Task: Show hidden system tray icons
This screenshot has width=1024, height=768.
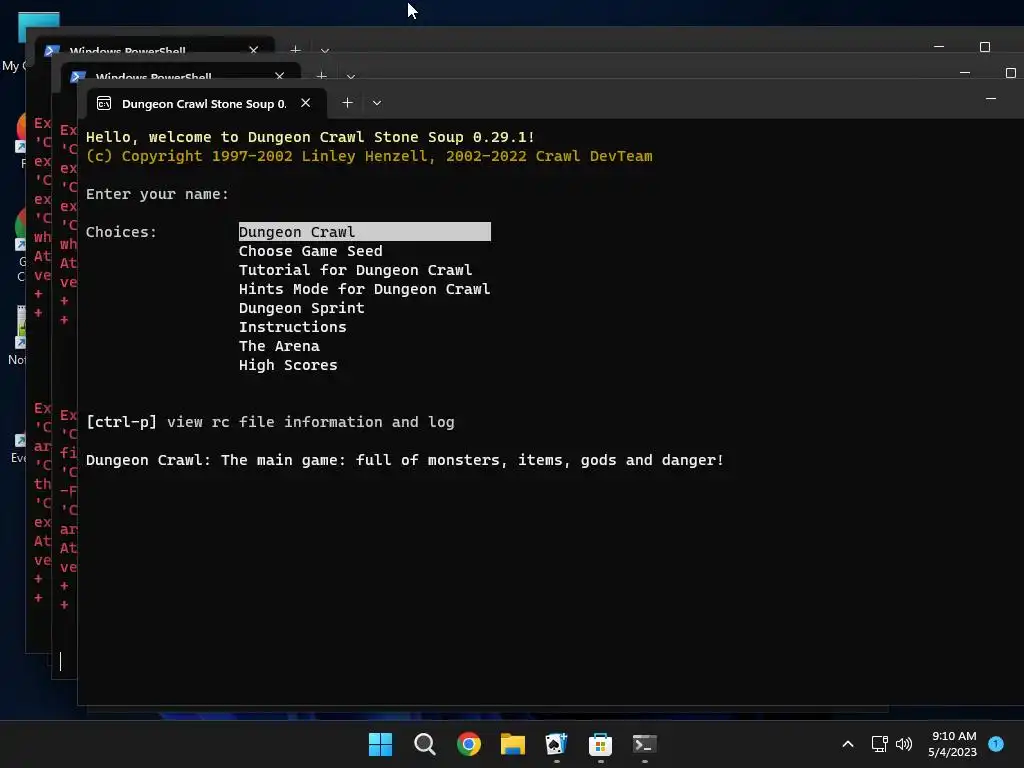Action: pyautogui.click(x=848, y=744)
